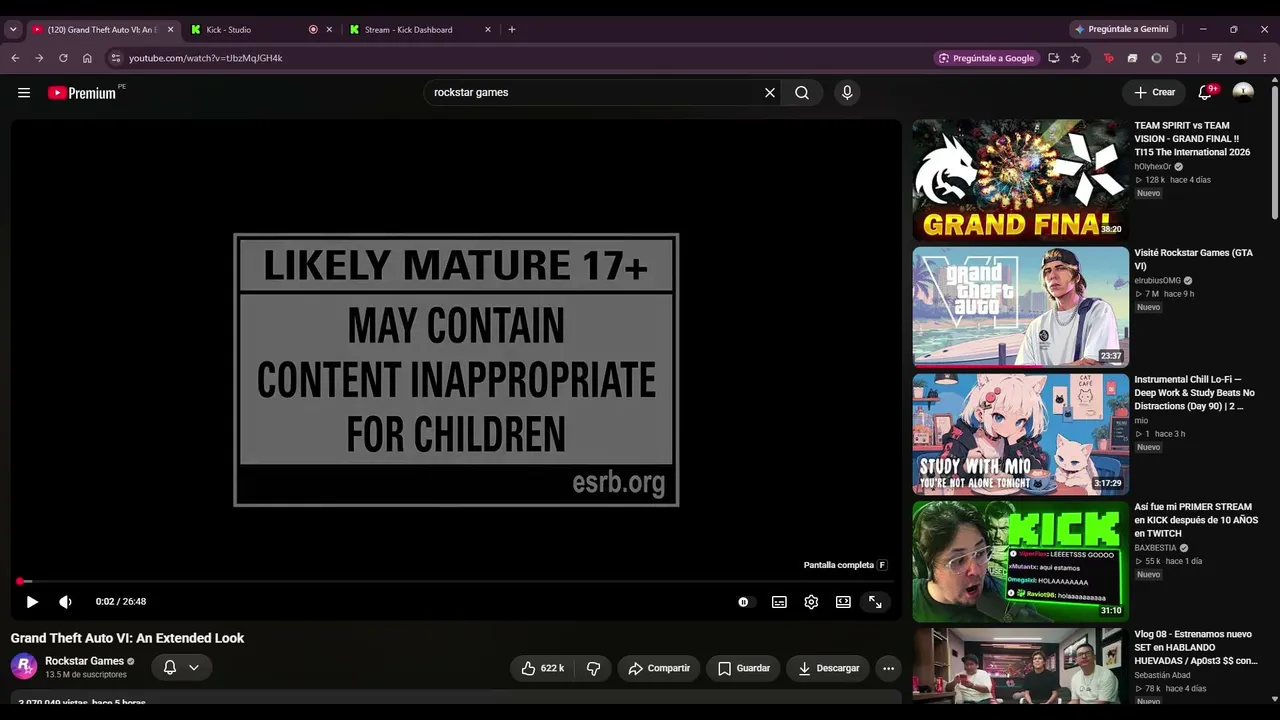1280x720 pixels.
Task: Dislike the video with thumbs down
Action: click(x=593, y=668)
